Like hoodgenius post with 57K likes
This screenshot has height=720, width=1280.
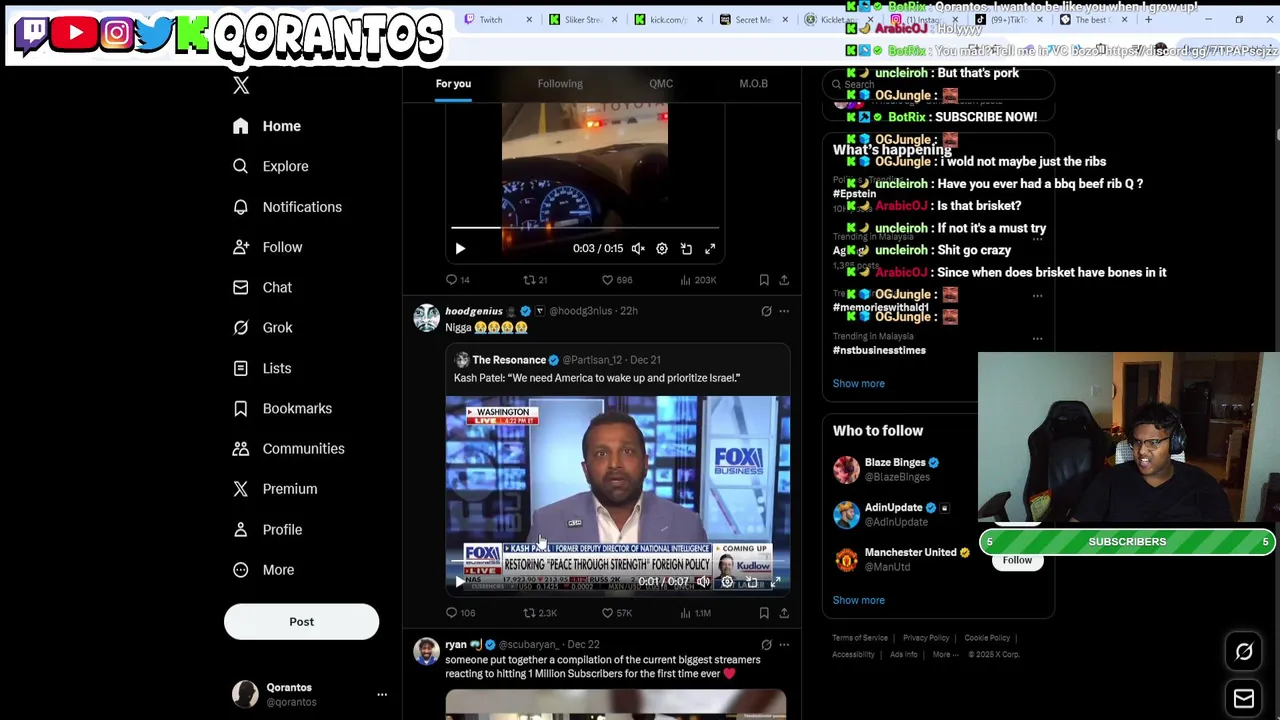617,613
